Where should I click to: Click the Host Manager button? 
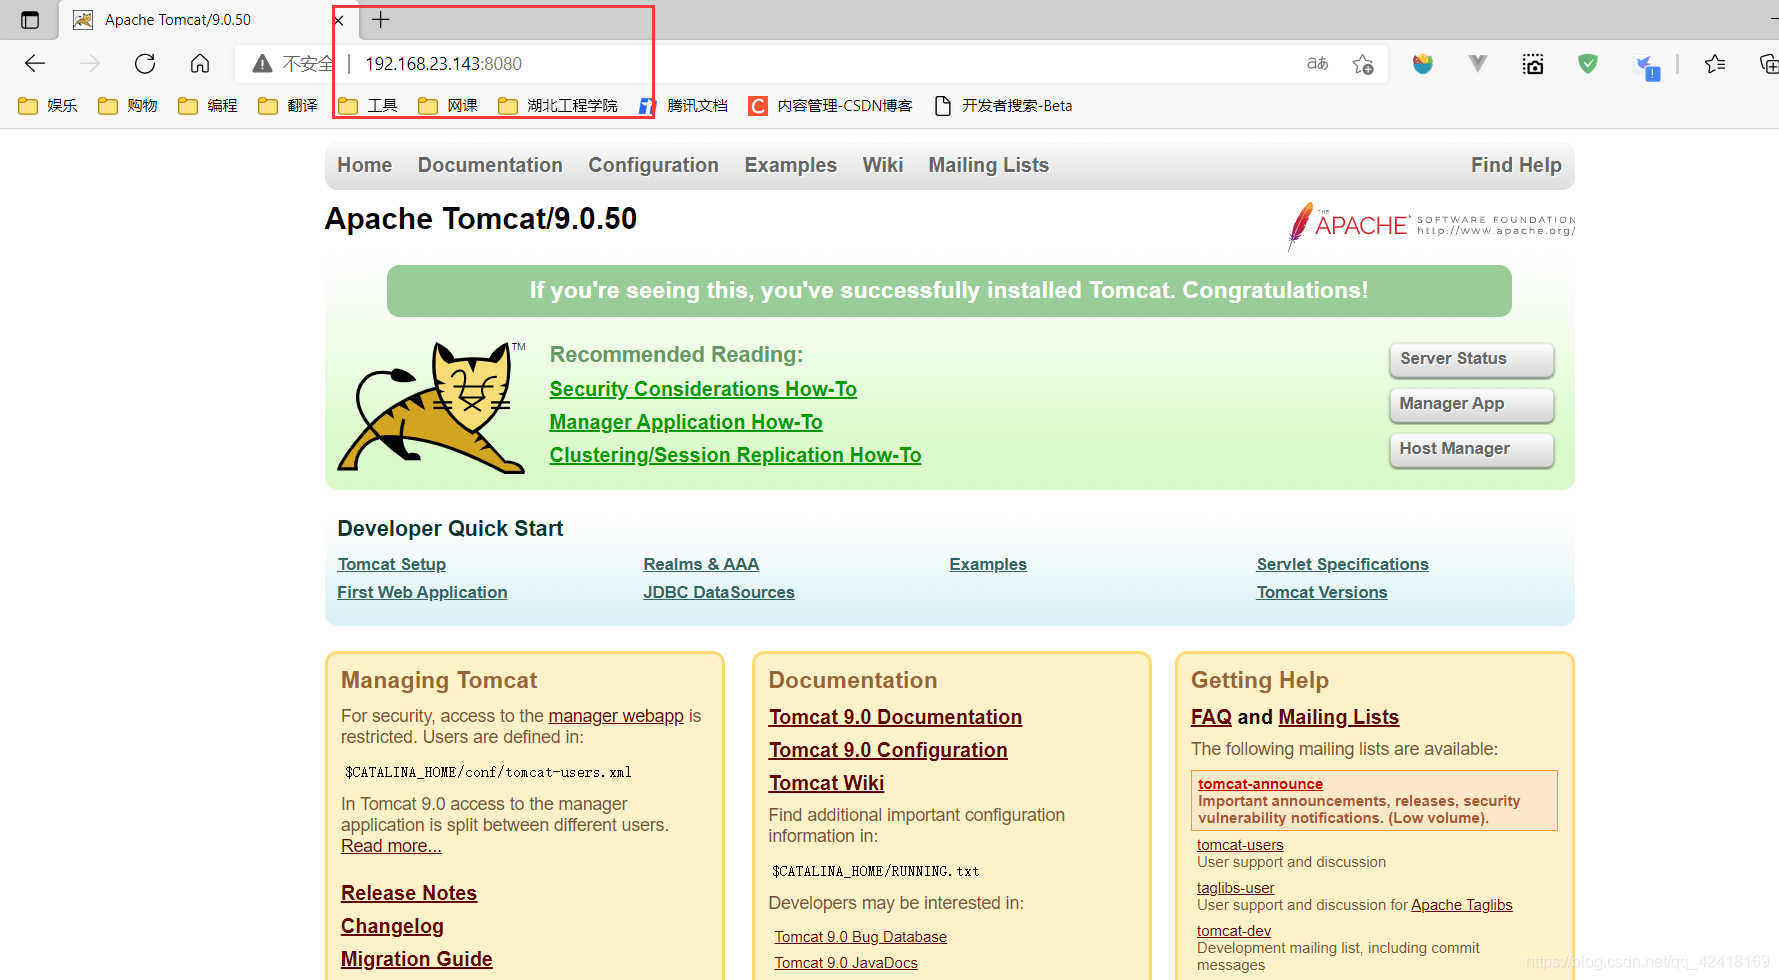pos(1471,449)
